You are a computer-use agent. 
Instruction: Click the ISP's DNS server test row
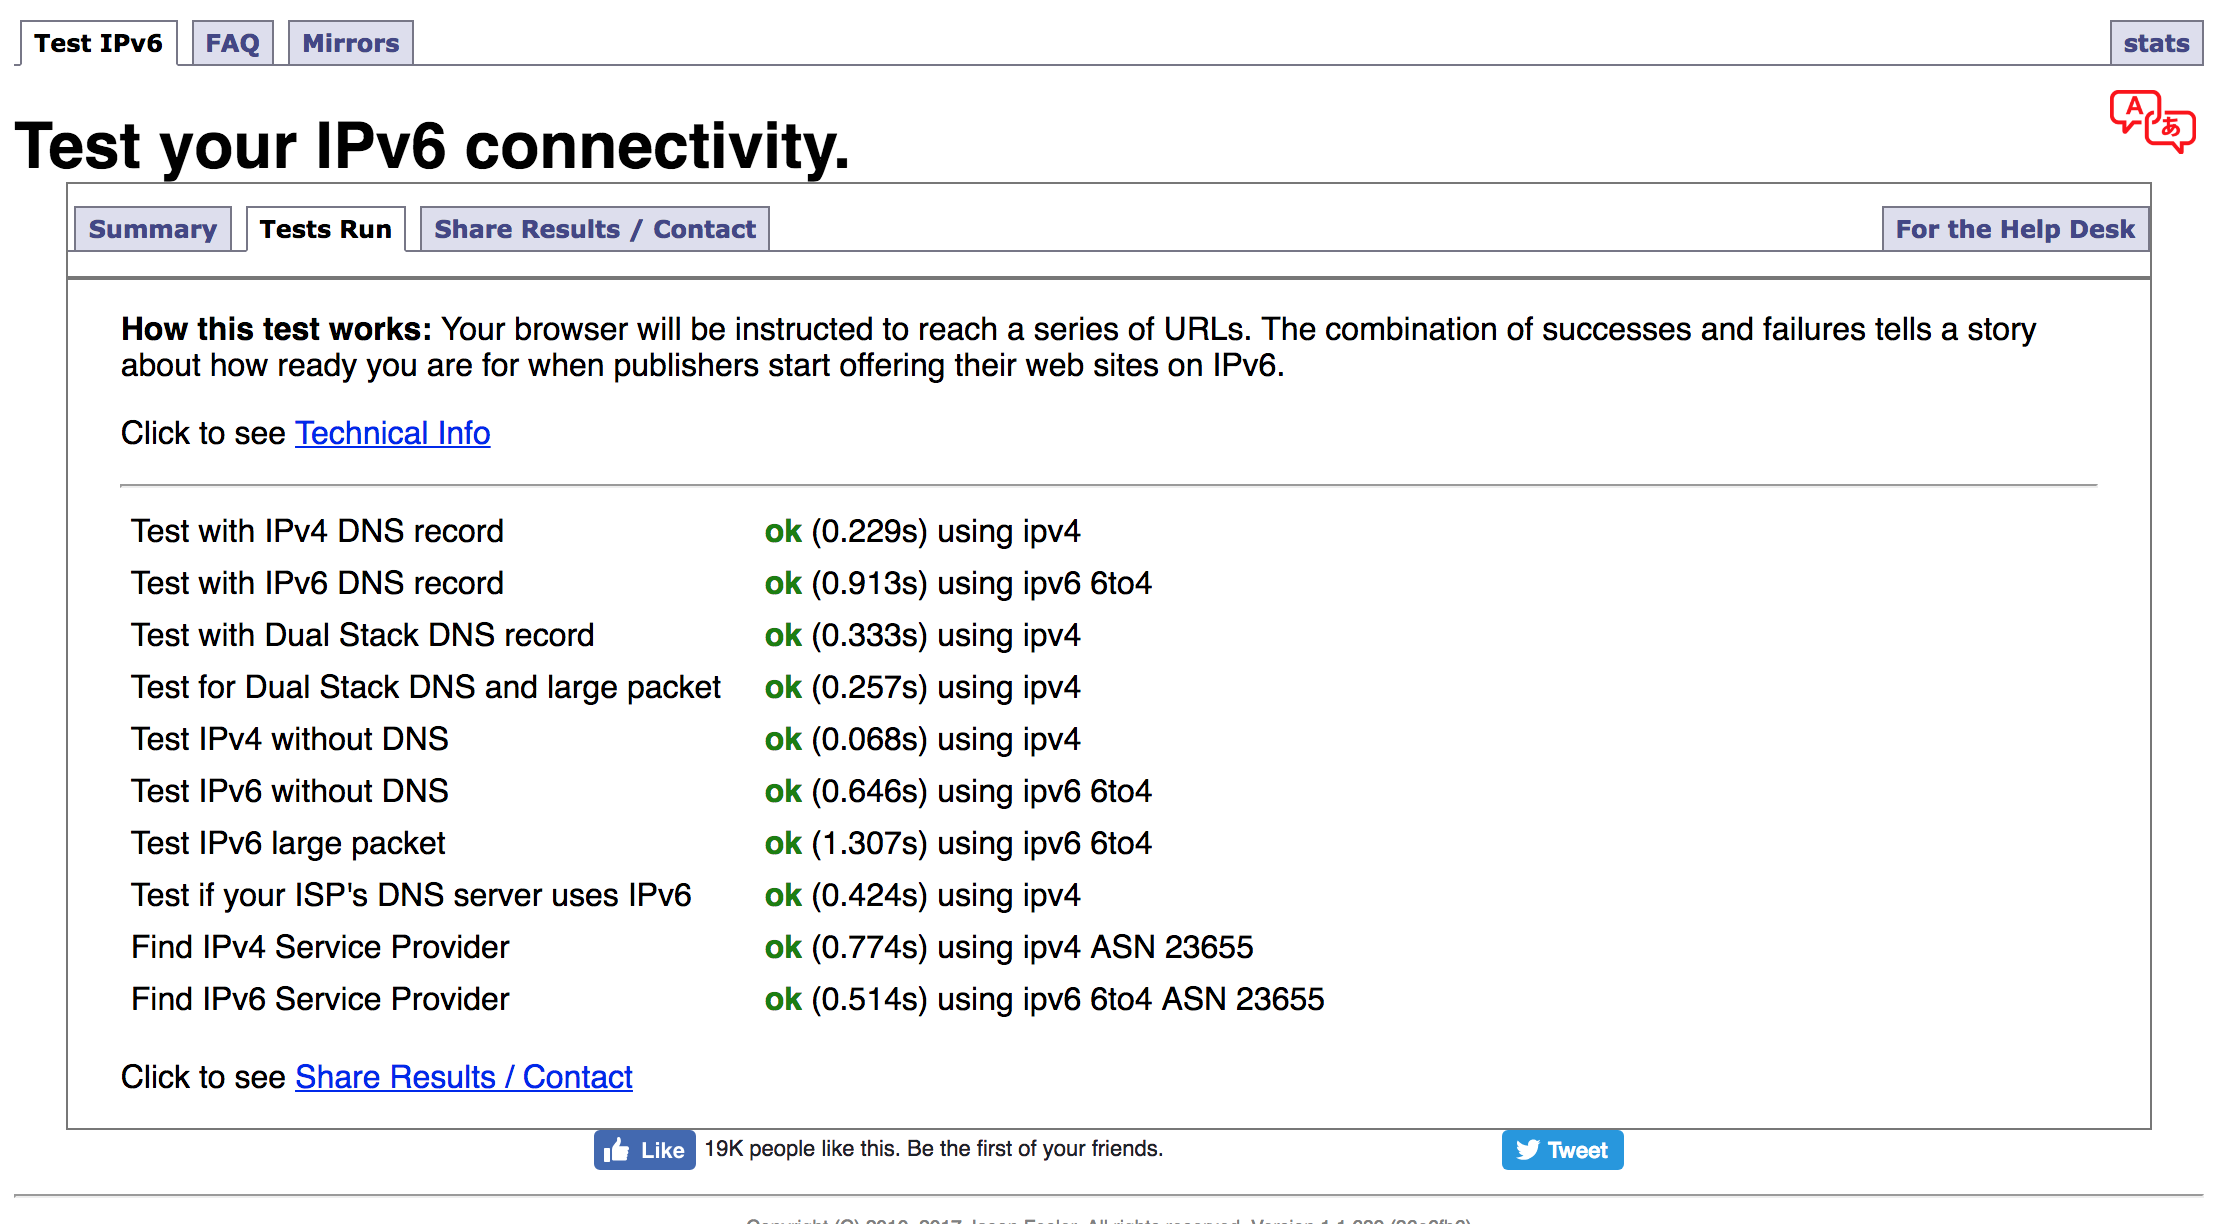point(411,895)
